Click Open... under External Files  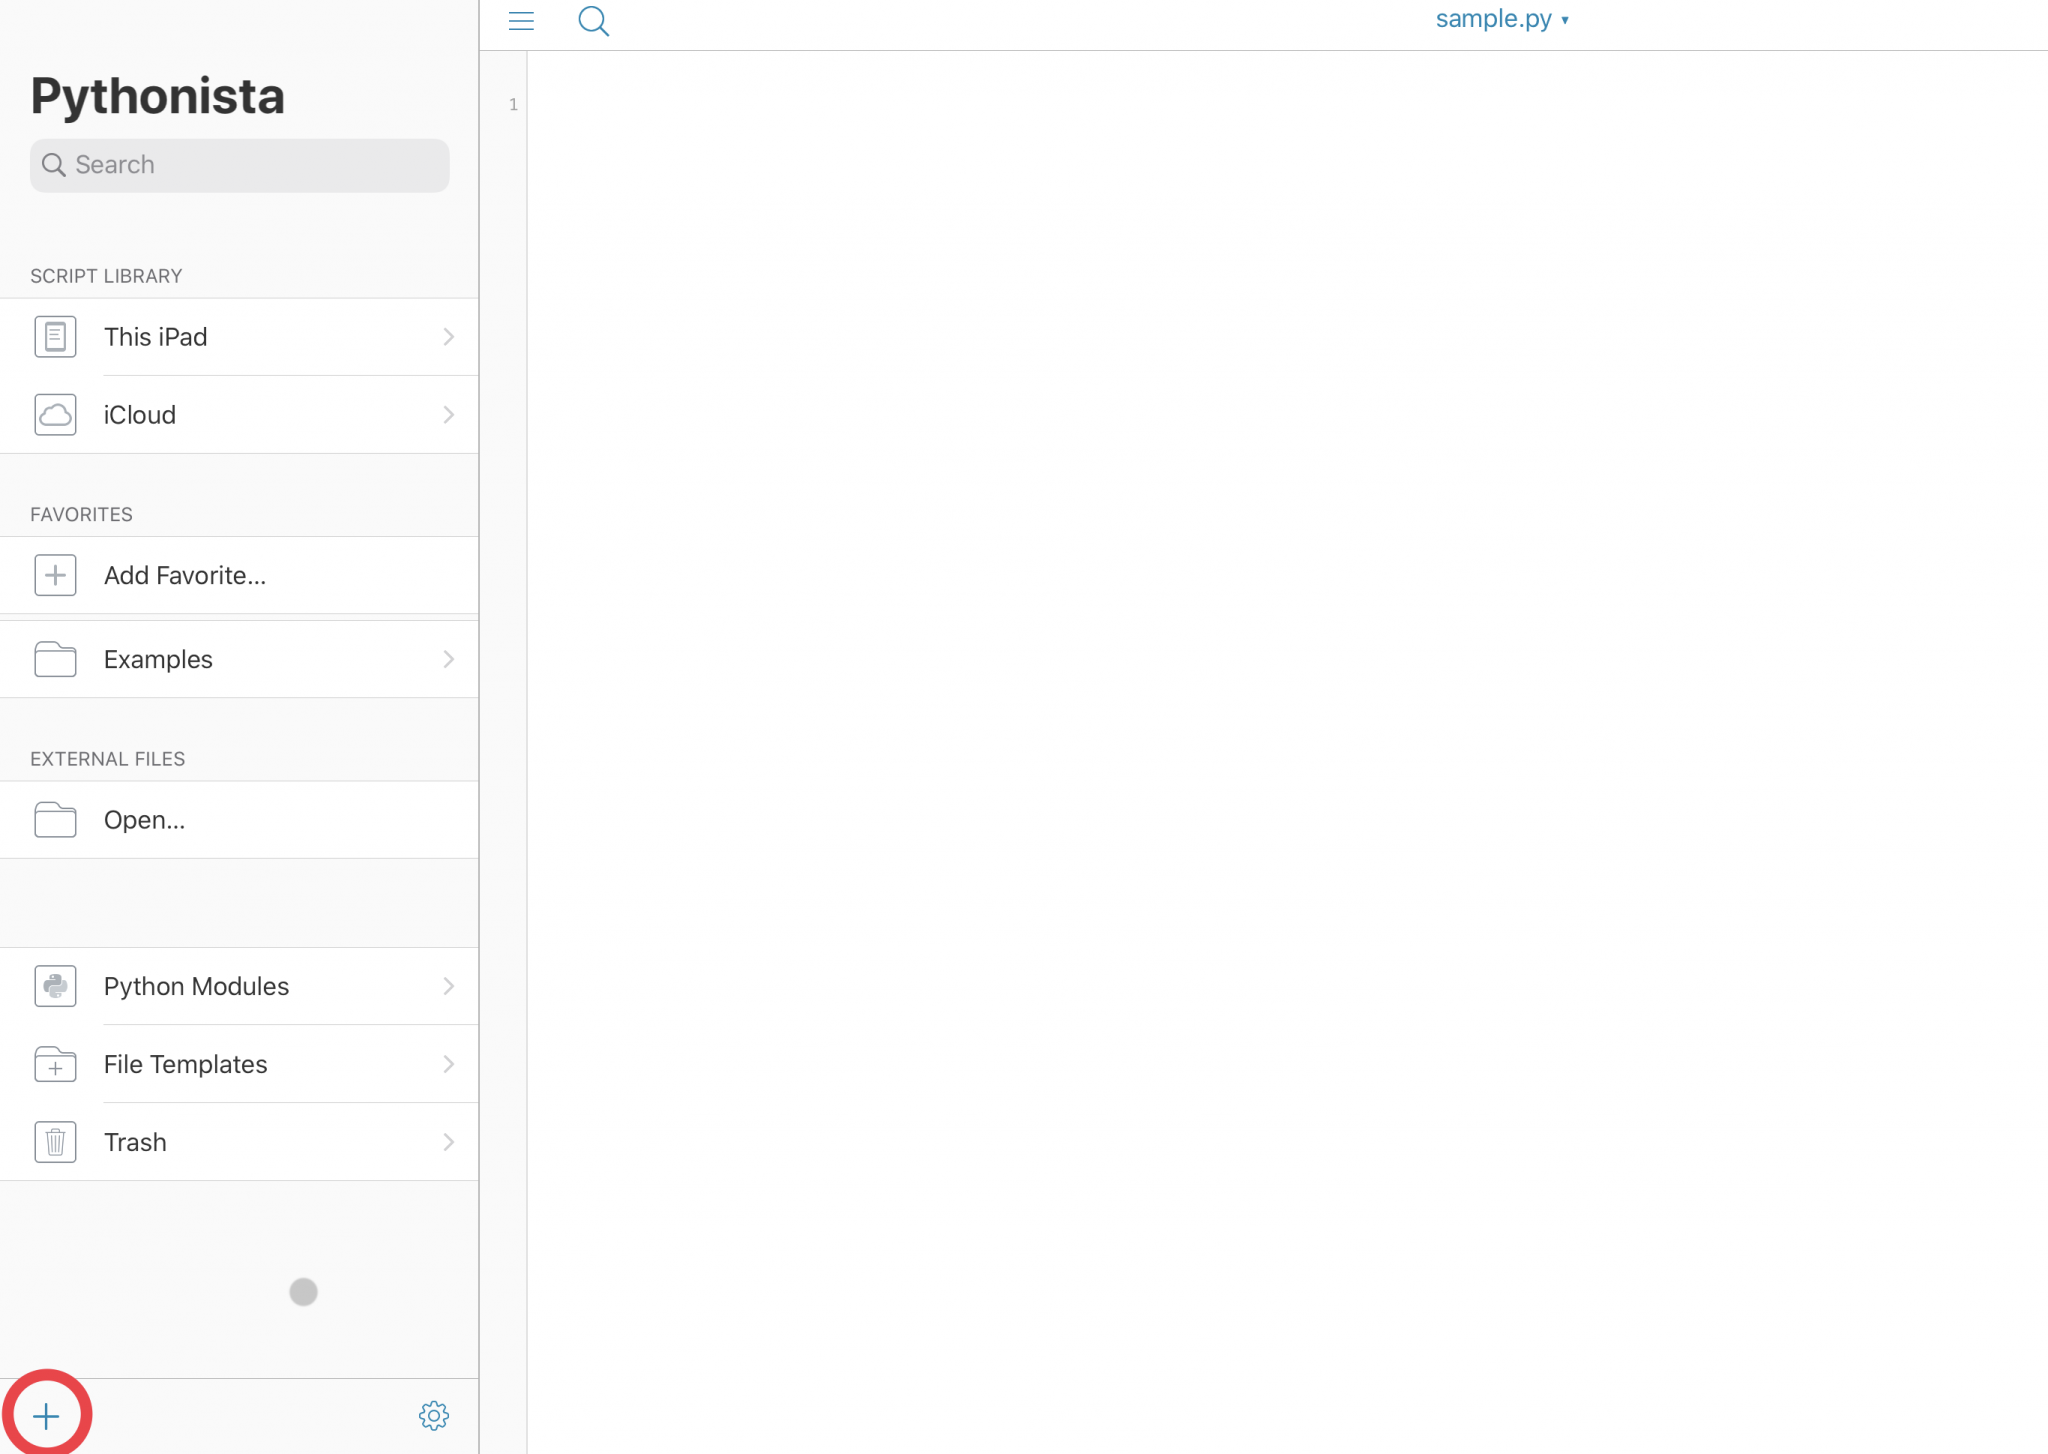pos(145,820)
